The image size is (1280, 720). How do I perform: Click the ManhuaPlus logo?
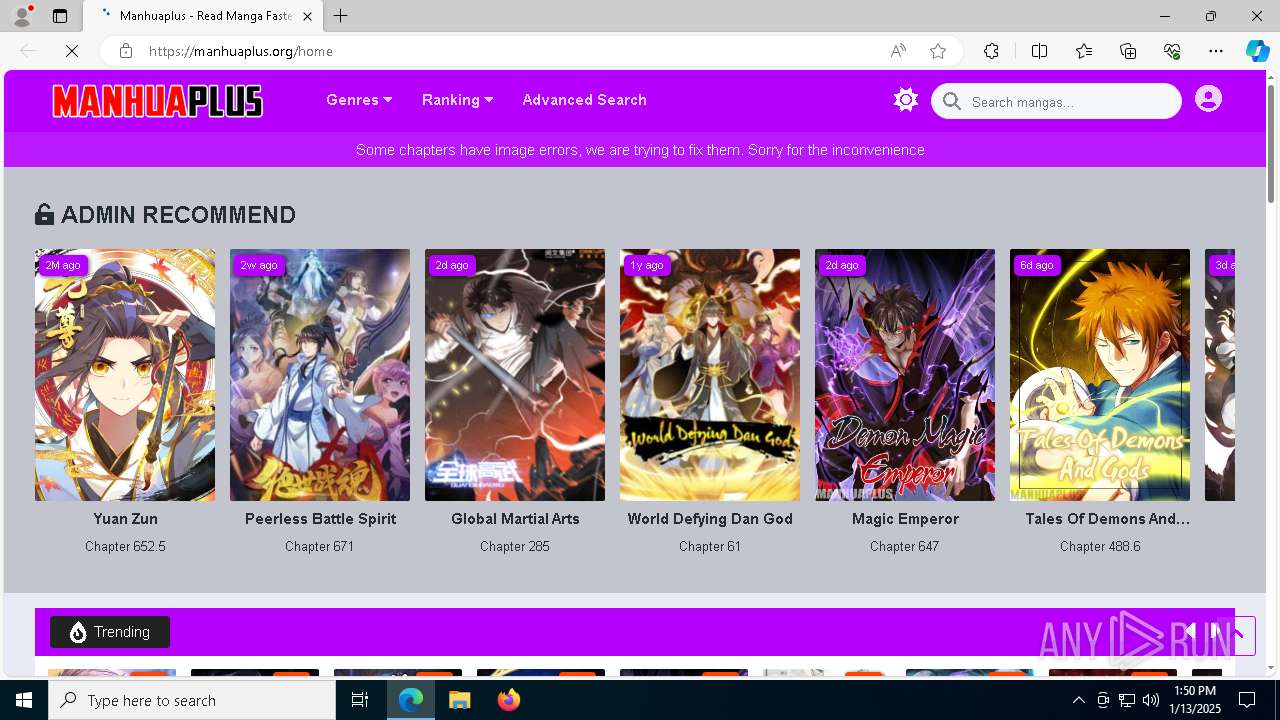coord(158,101)
